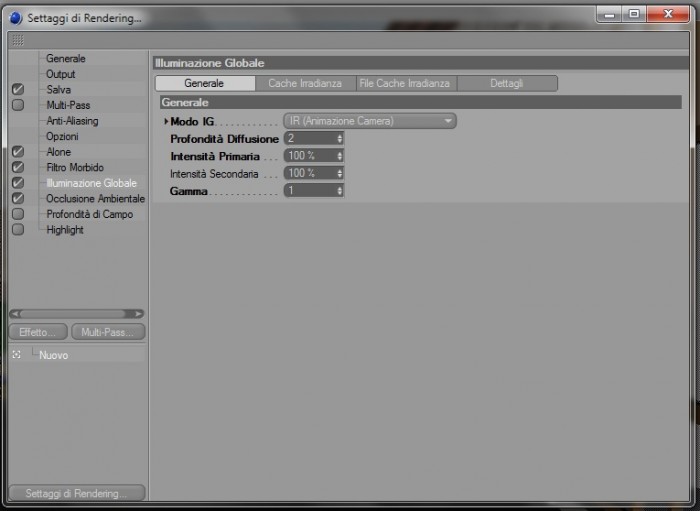Click the right arrow of horizontal scrollbar
Image resolution: width=700 pixels, height=511 pixels.
point(138,314)
